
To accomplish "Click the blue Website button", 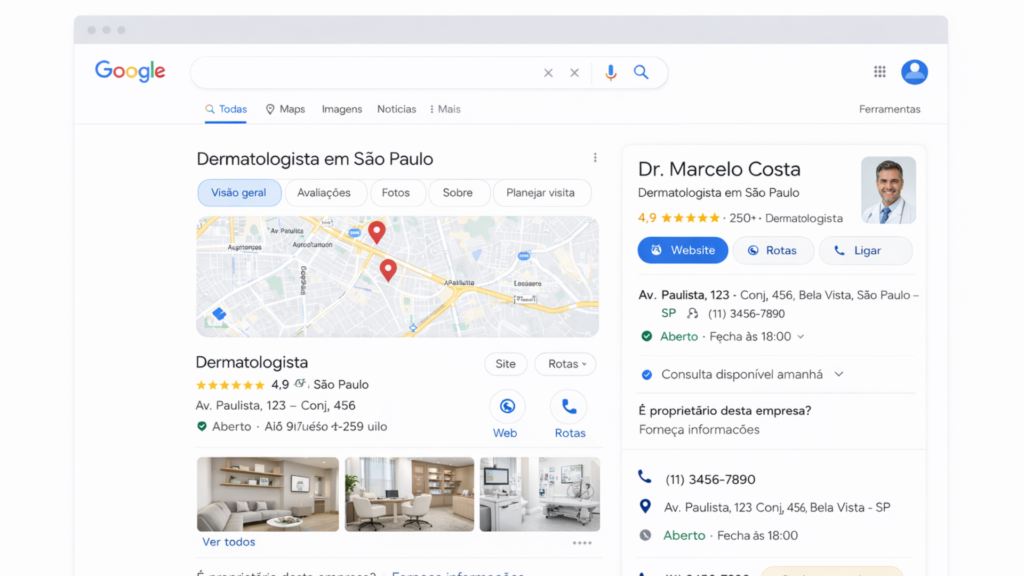I will (682, 250).
